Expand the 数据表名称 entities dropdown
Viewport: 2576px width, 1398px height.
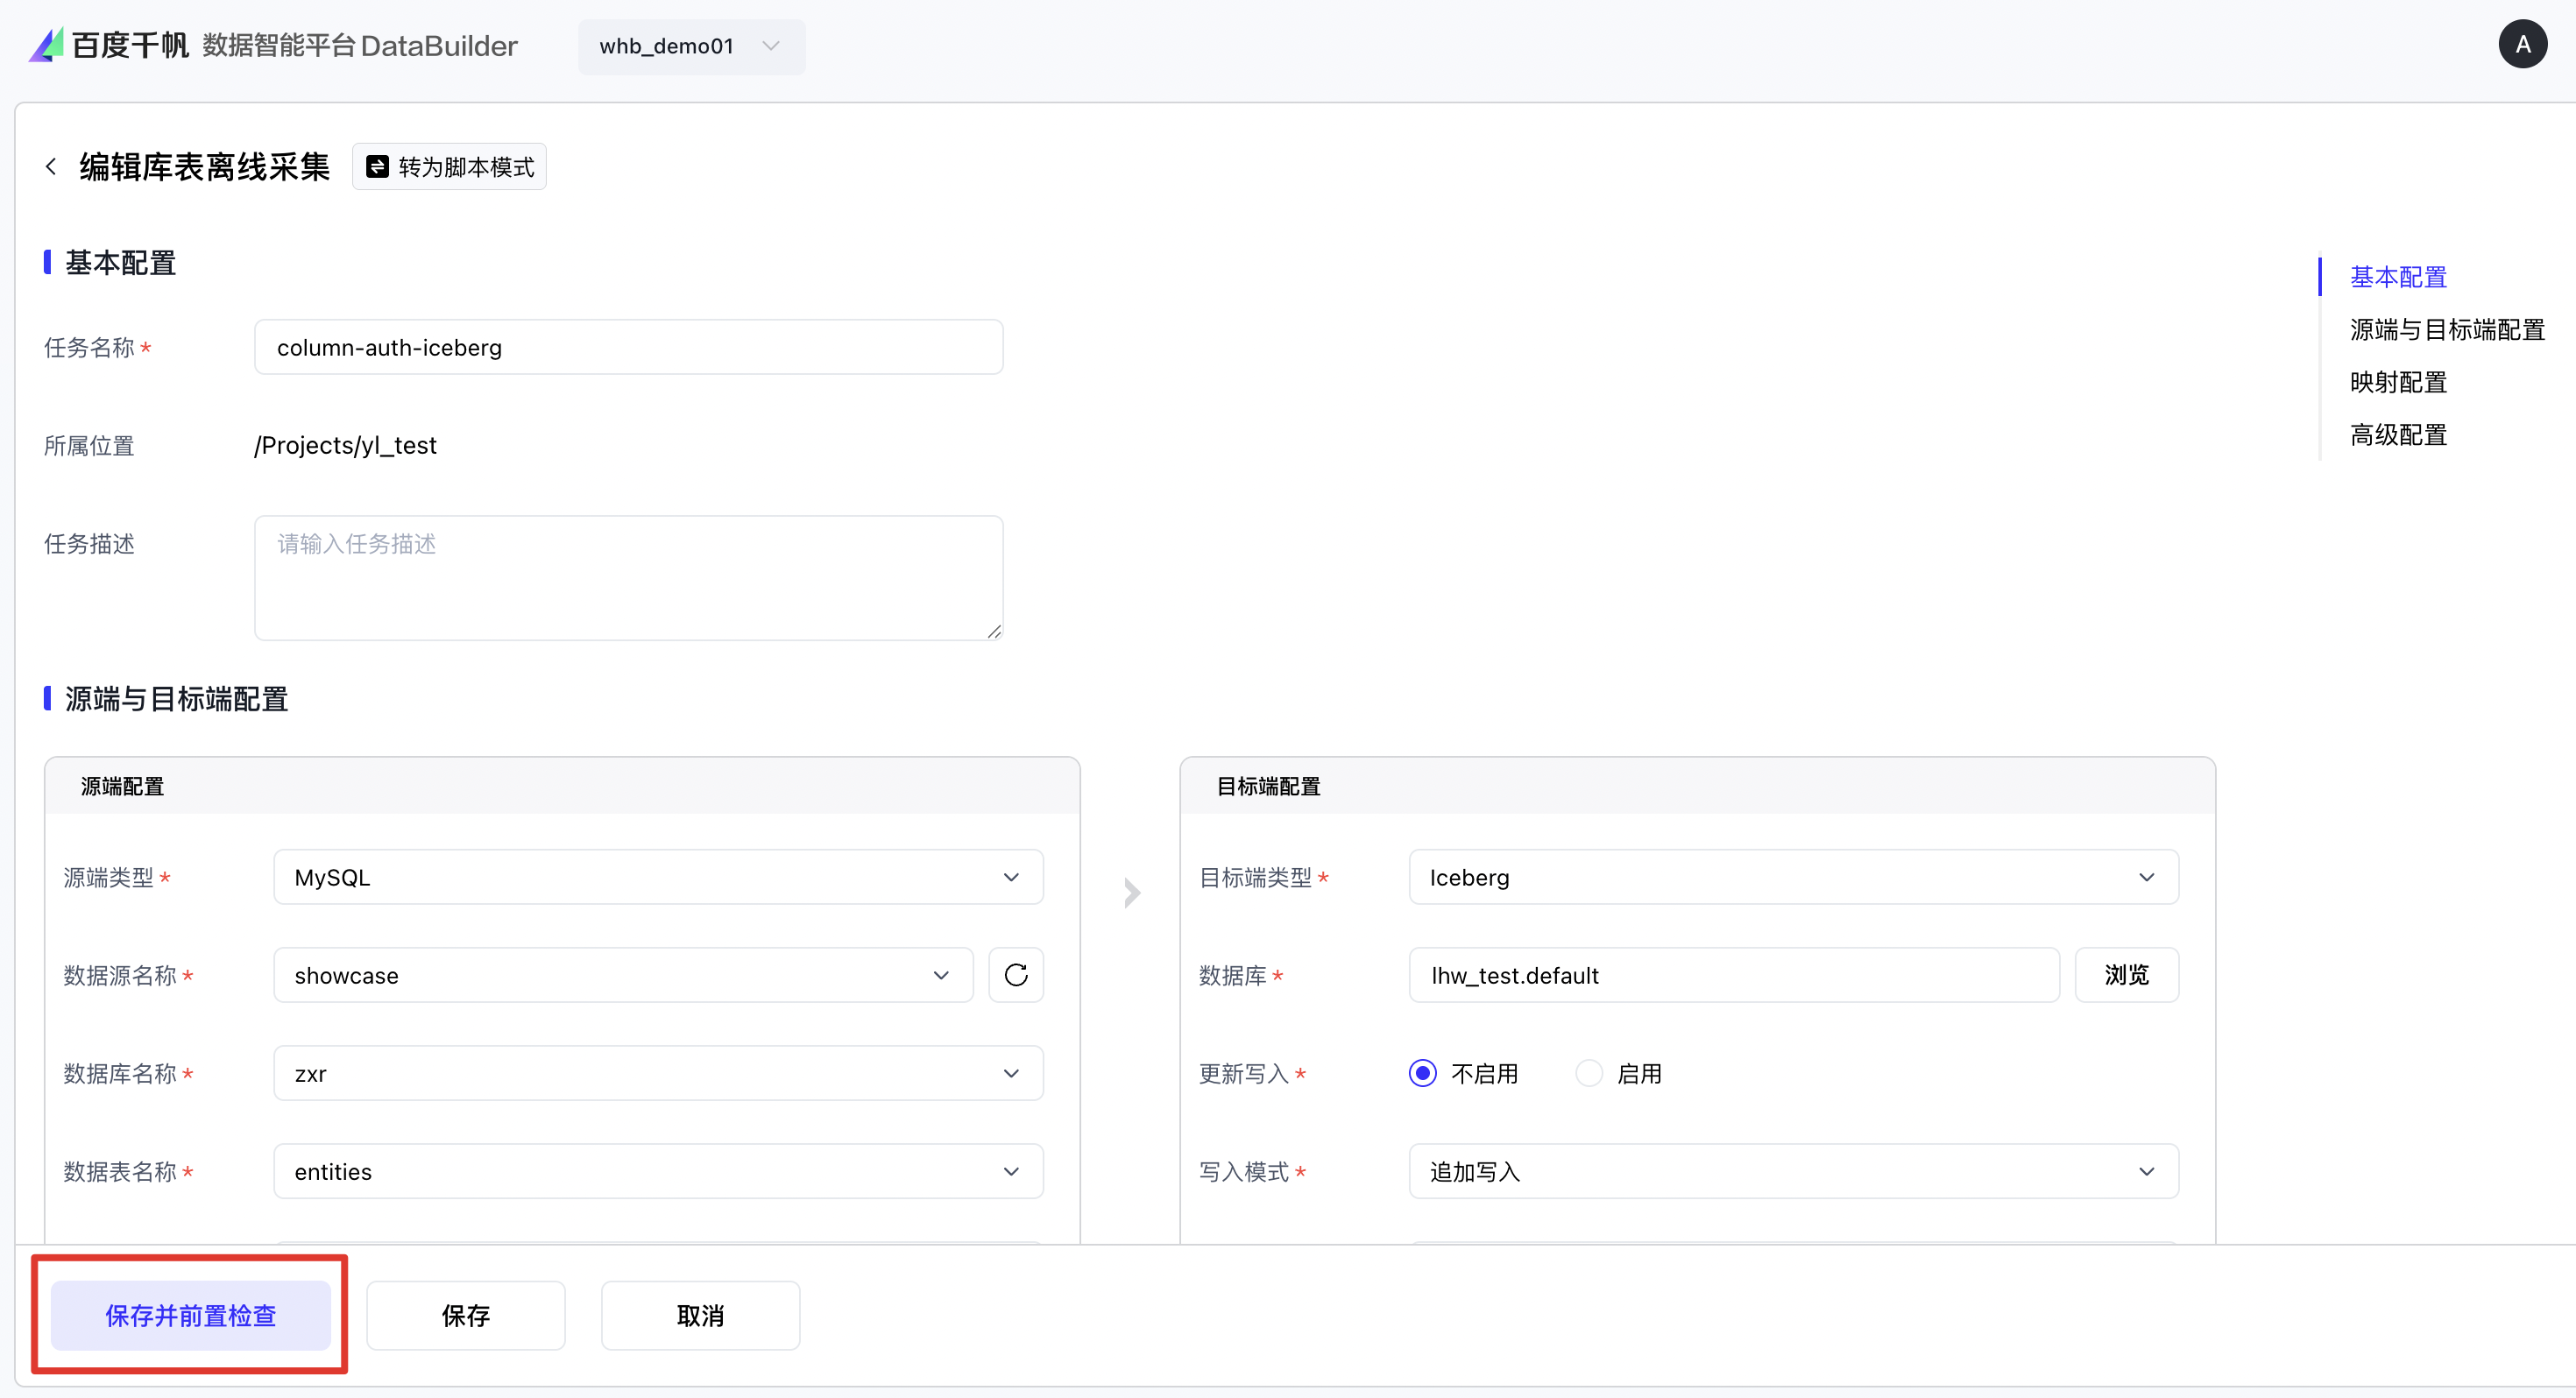coord(658,1171)
